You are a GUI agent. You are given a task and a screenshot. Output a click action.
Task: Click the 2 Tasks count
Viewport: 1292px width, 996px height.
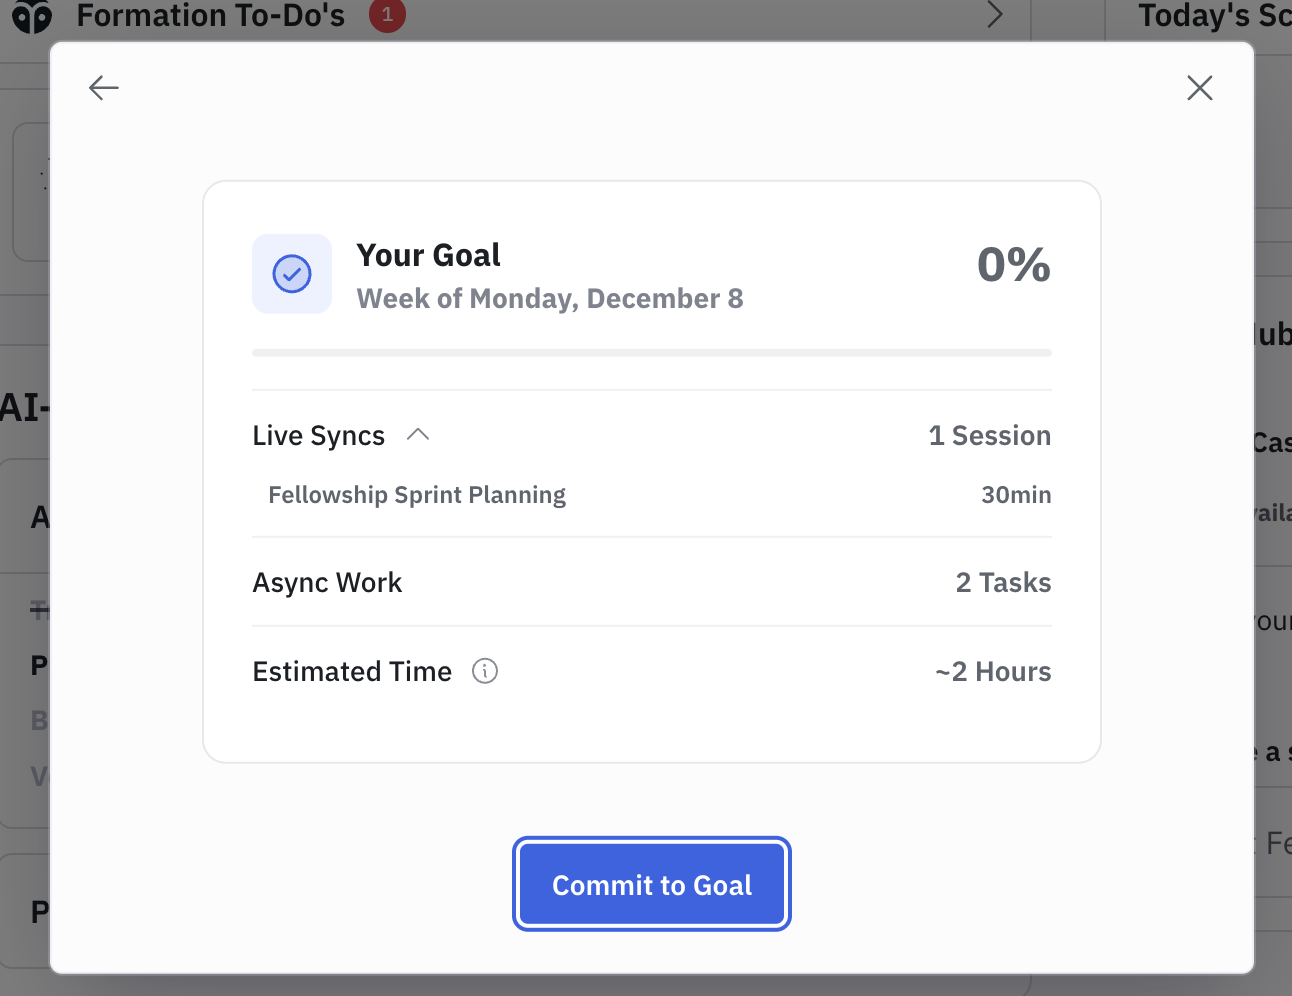[1003, 583]
